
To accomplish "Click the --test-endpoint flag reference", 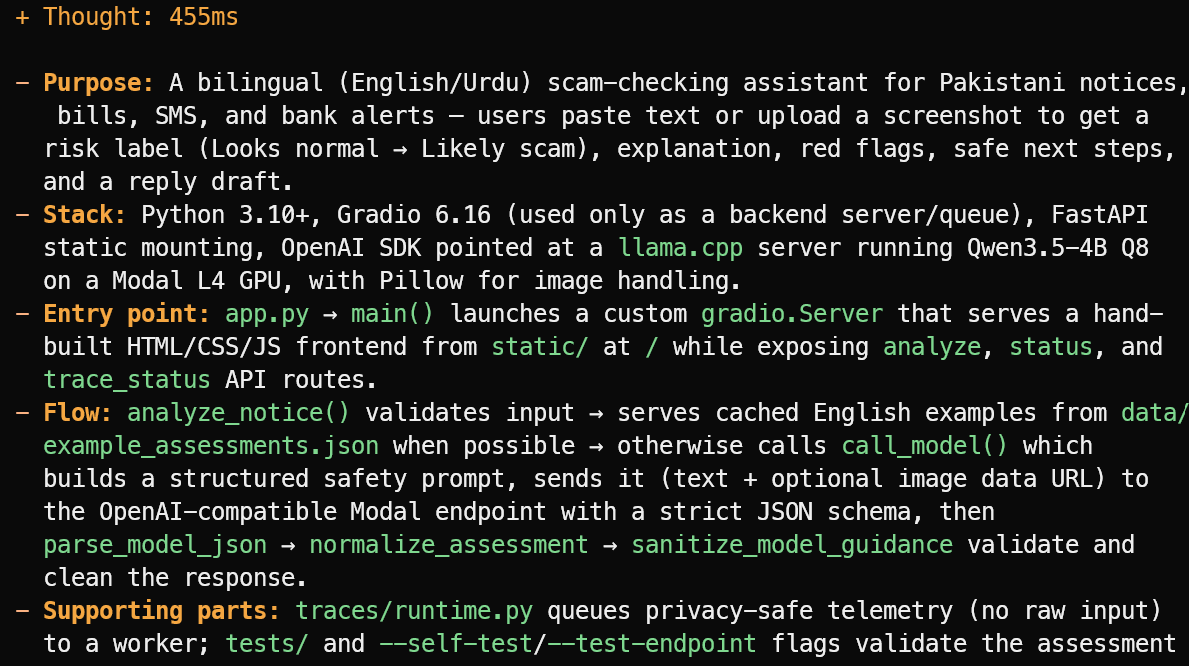I will 651,643.
